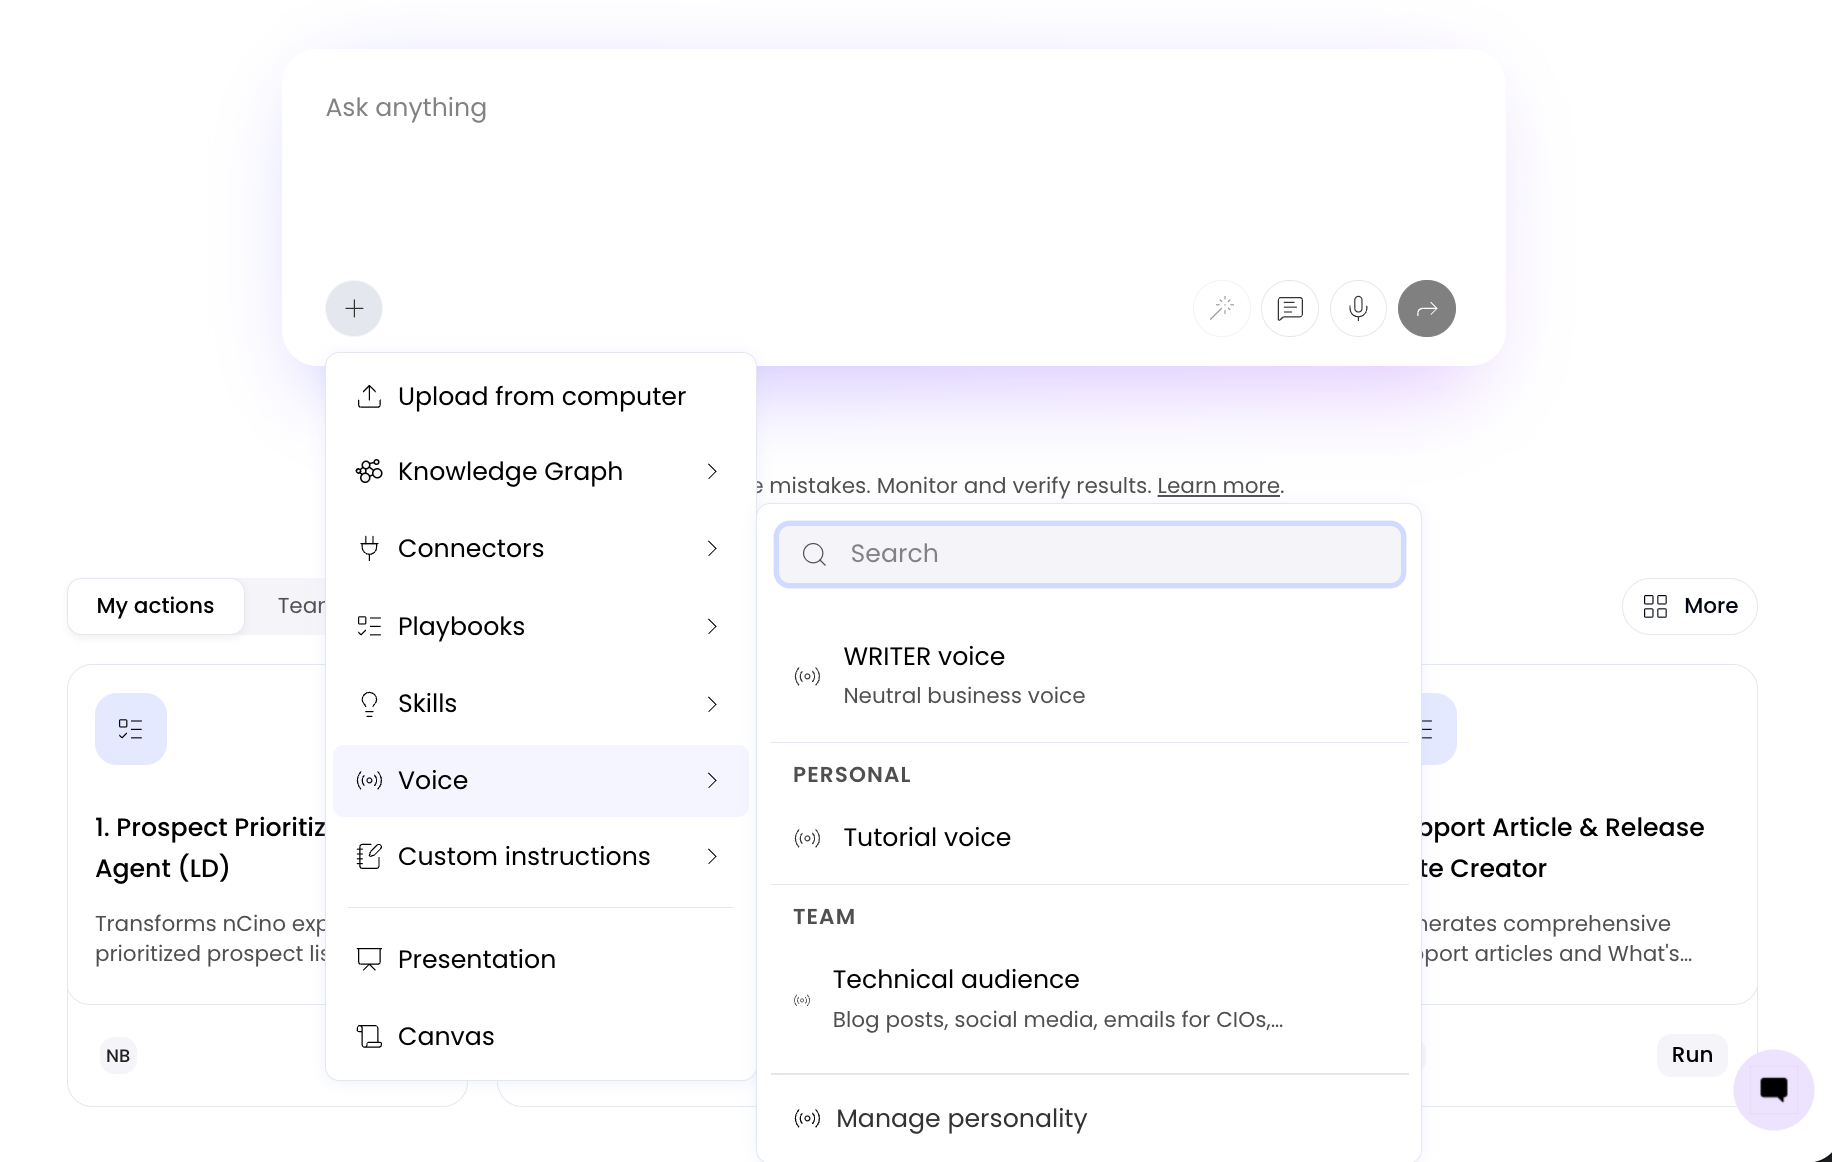Click the Knowledge Graph nodes icon
This screenshot has height=1162, width=1832.
(369, 471)
